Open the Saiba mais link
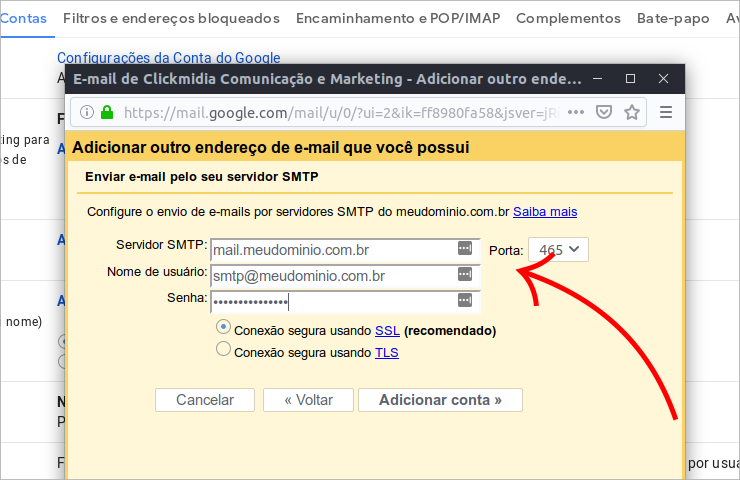 click(x=545, y=212)
